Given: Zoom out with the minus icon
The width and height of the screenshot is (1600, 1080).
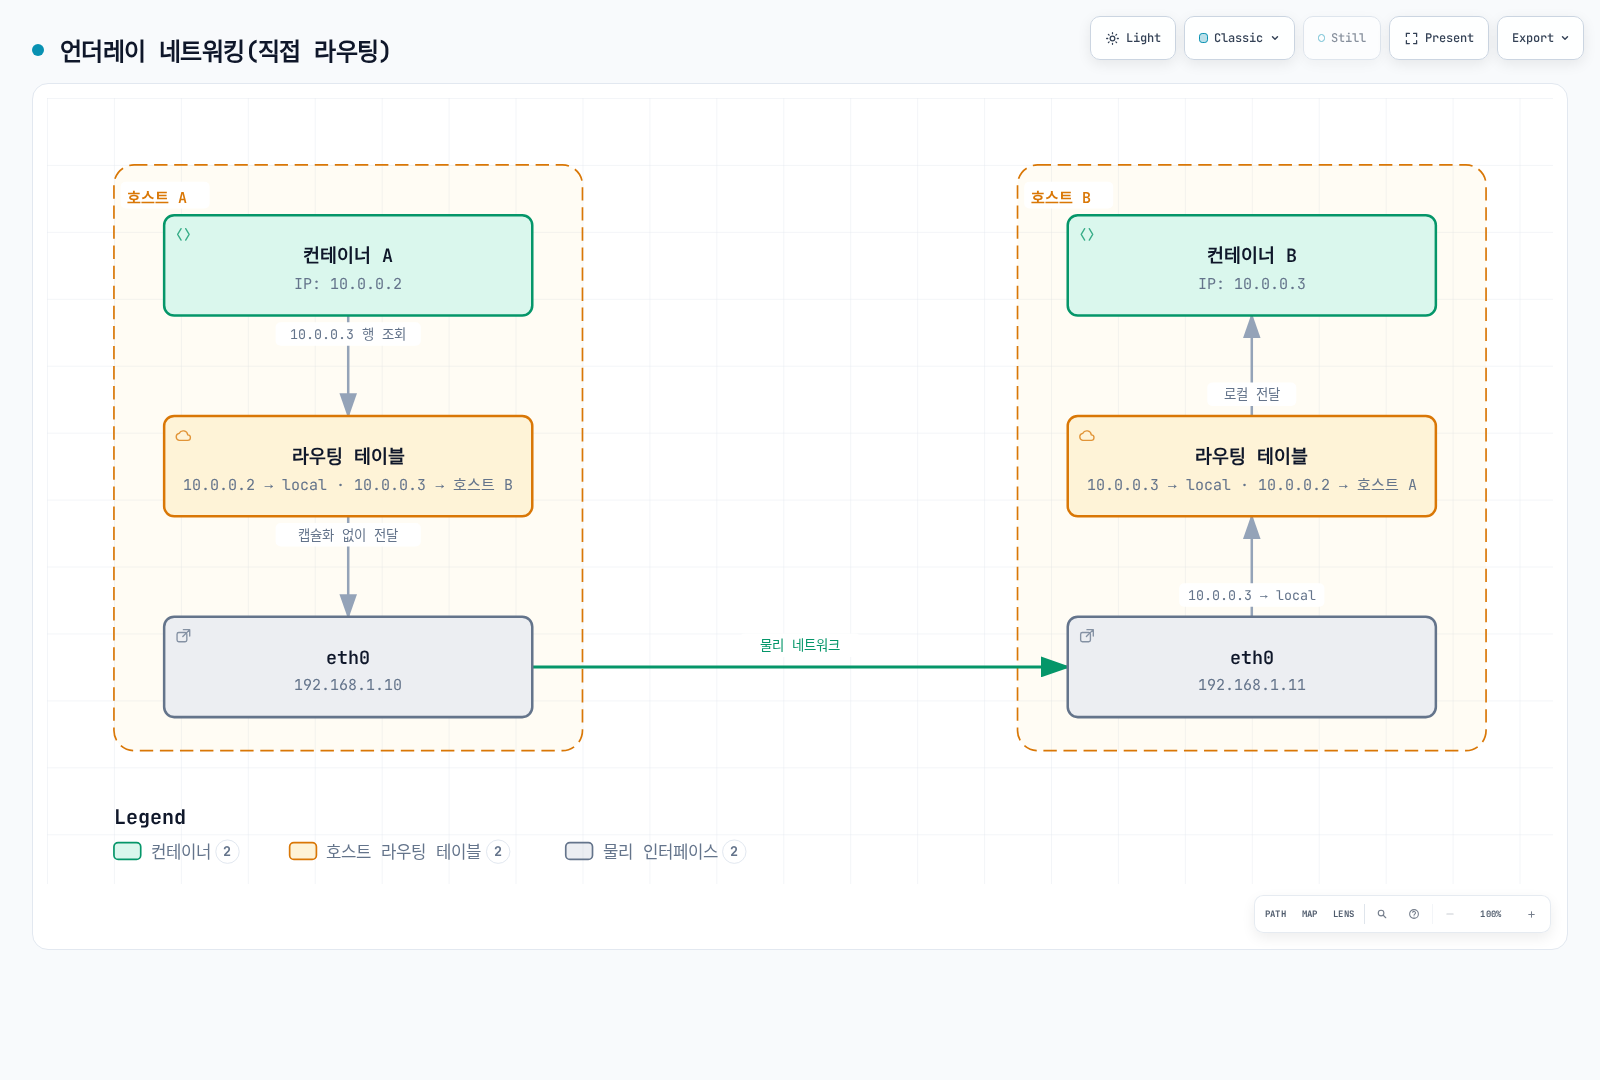Looking at the screenshot, I should (x=1450, y=914).
